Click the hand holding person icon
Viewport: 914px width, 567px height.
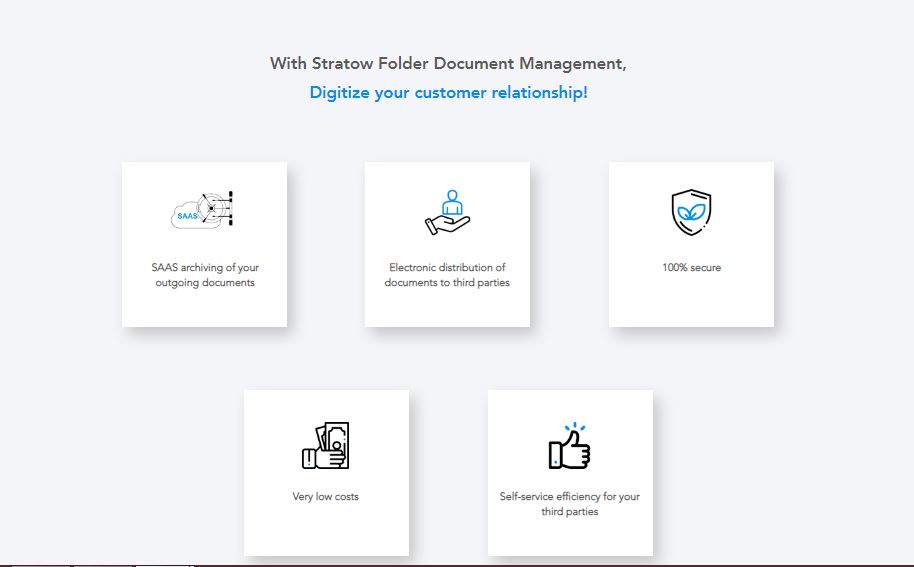tap(447, 212)
